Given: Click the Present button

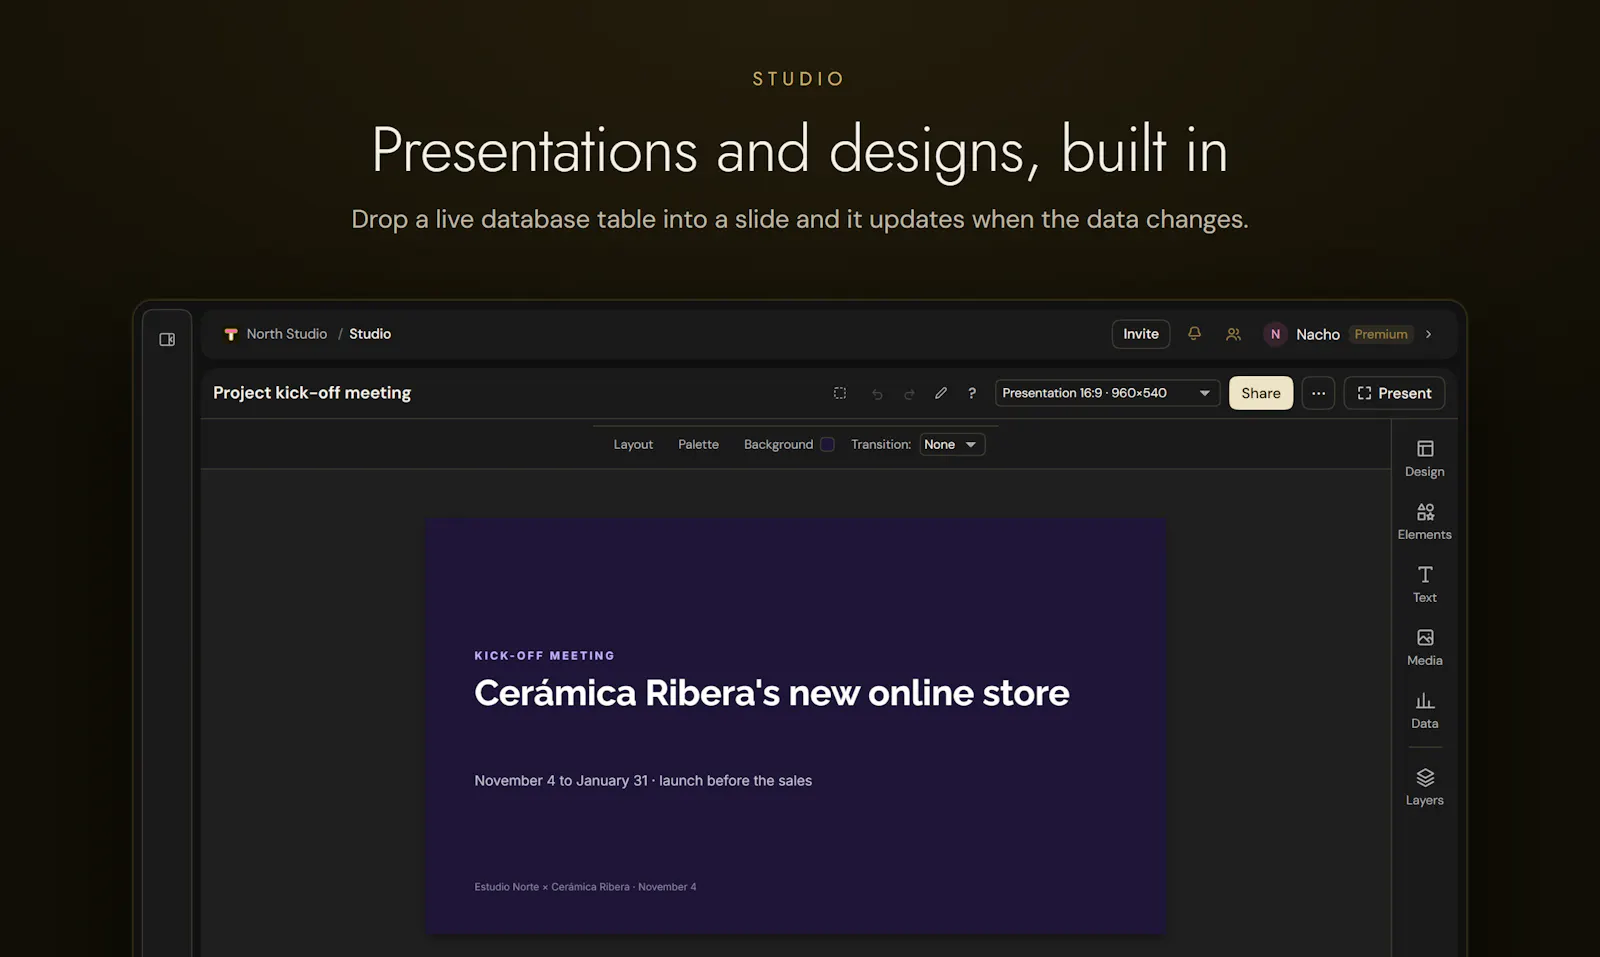Looking at the screenshot, I should [1394, 393].
